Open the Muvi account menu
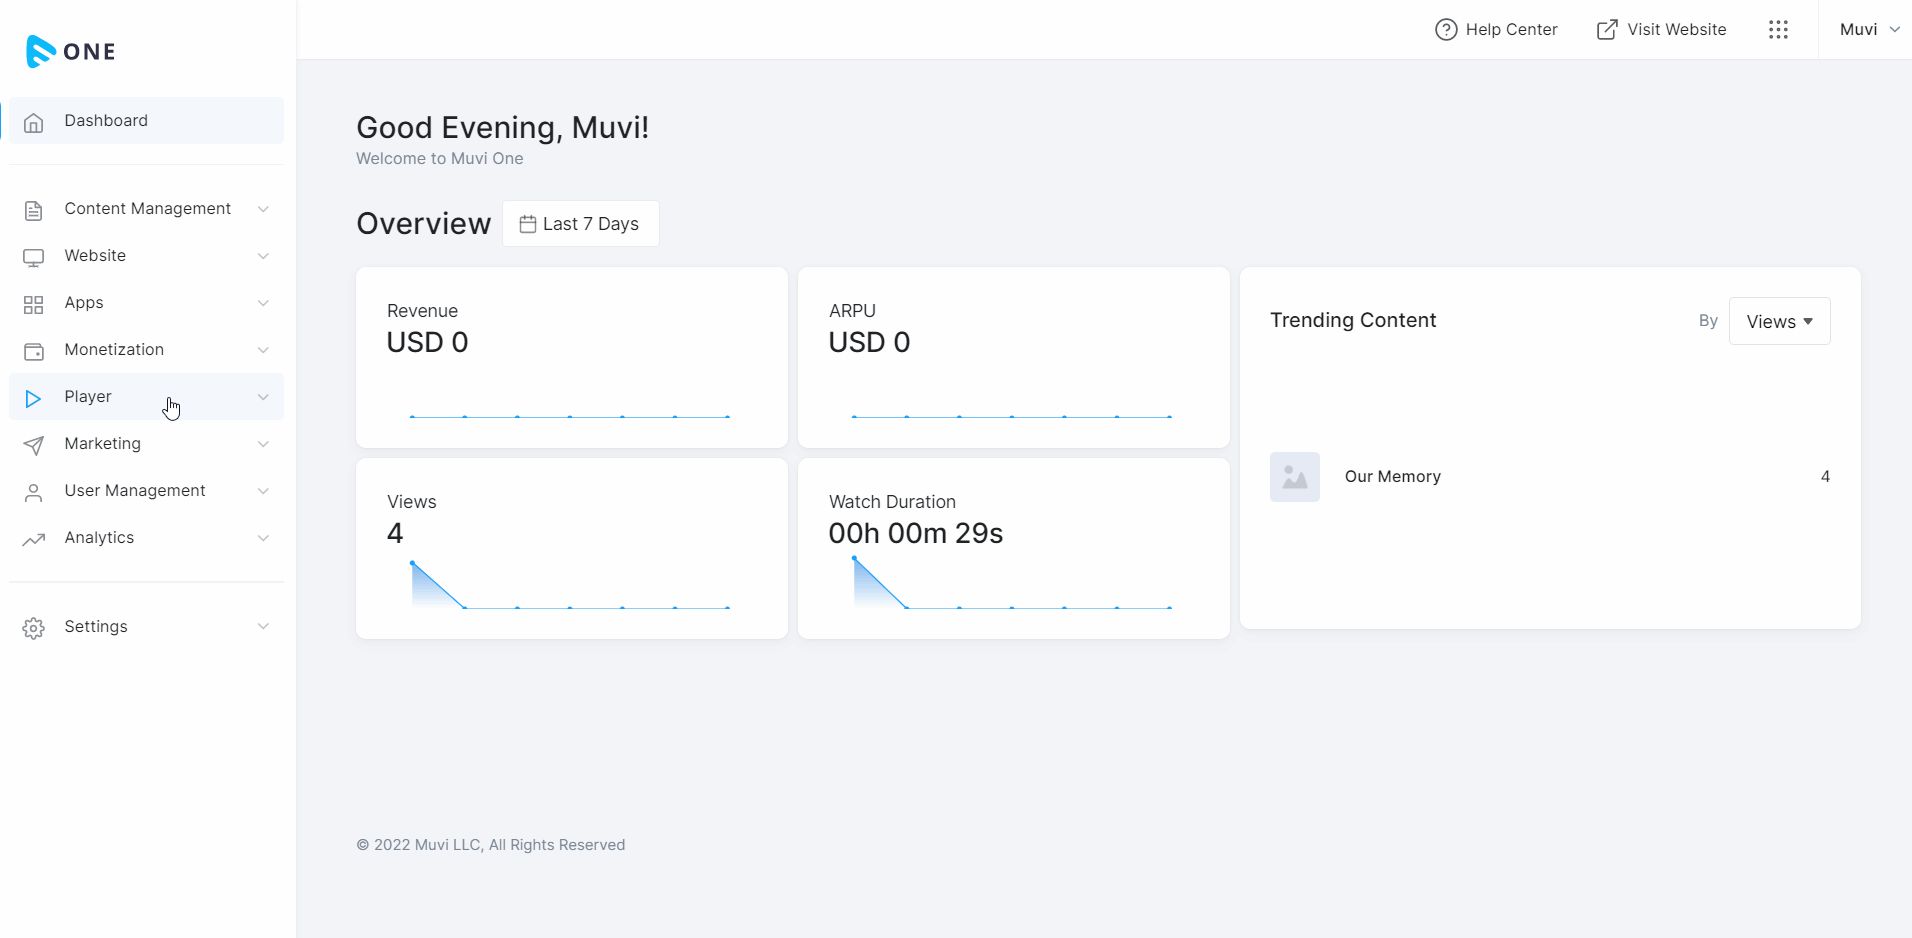The image size is (1912, 938). (x=1866, y=29)
